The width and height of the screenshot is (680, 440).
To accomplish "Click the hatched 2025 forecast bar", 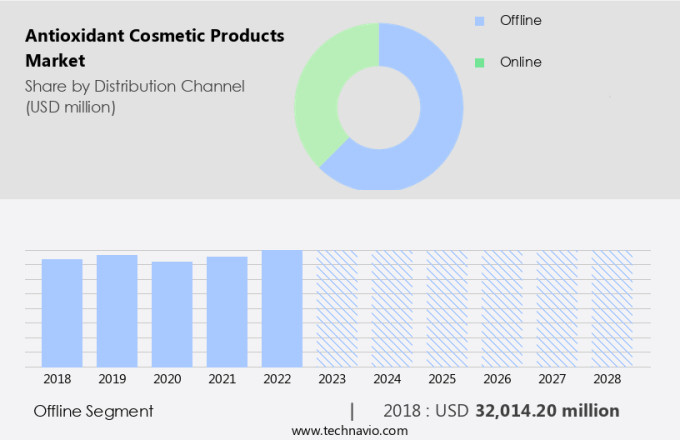I will (447, 308).
